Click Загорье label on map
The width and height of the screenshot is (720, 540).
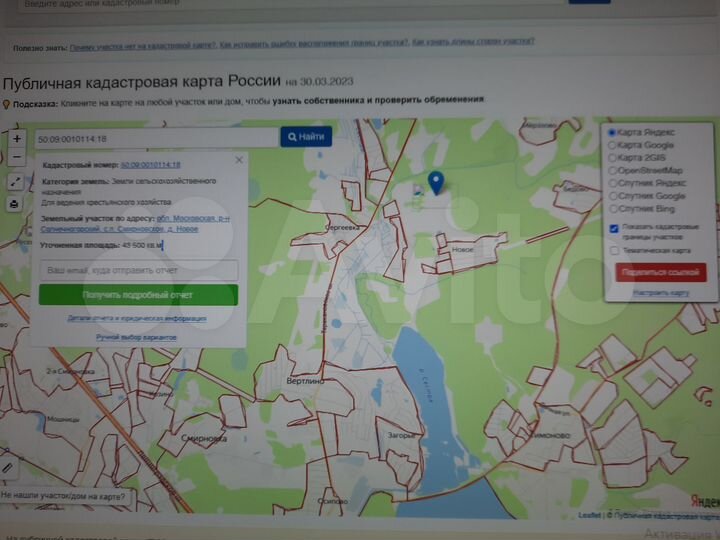(400, 435)
